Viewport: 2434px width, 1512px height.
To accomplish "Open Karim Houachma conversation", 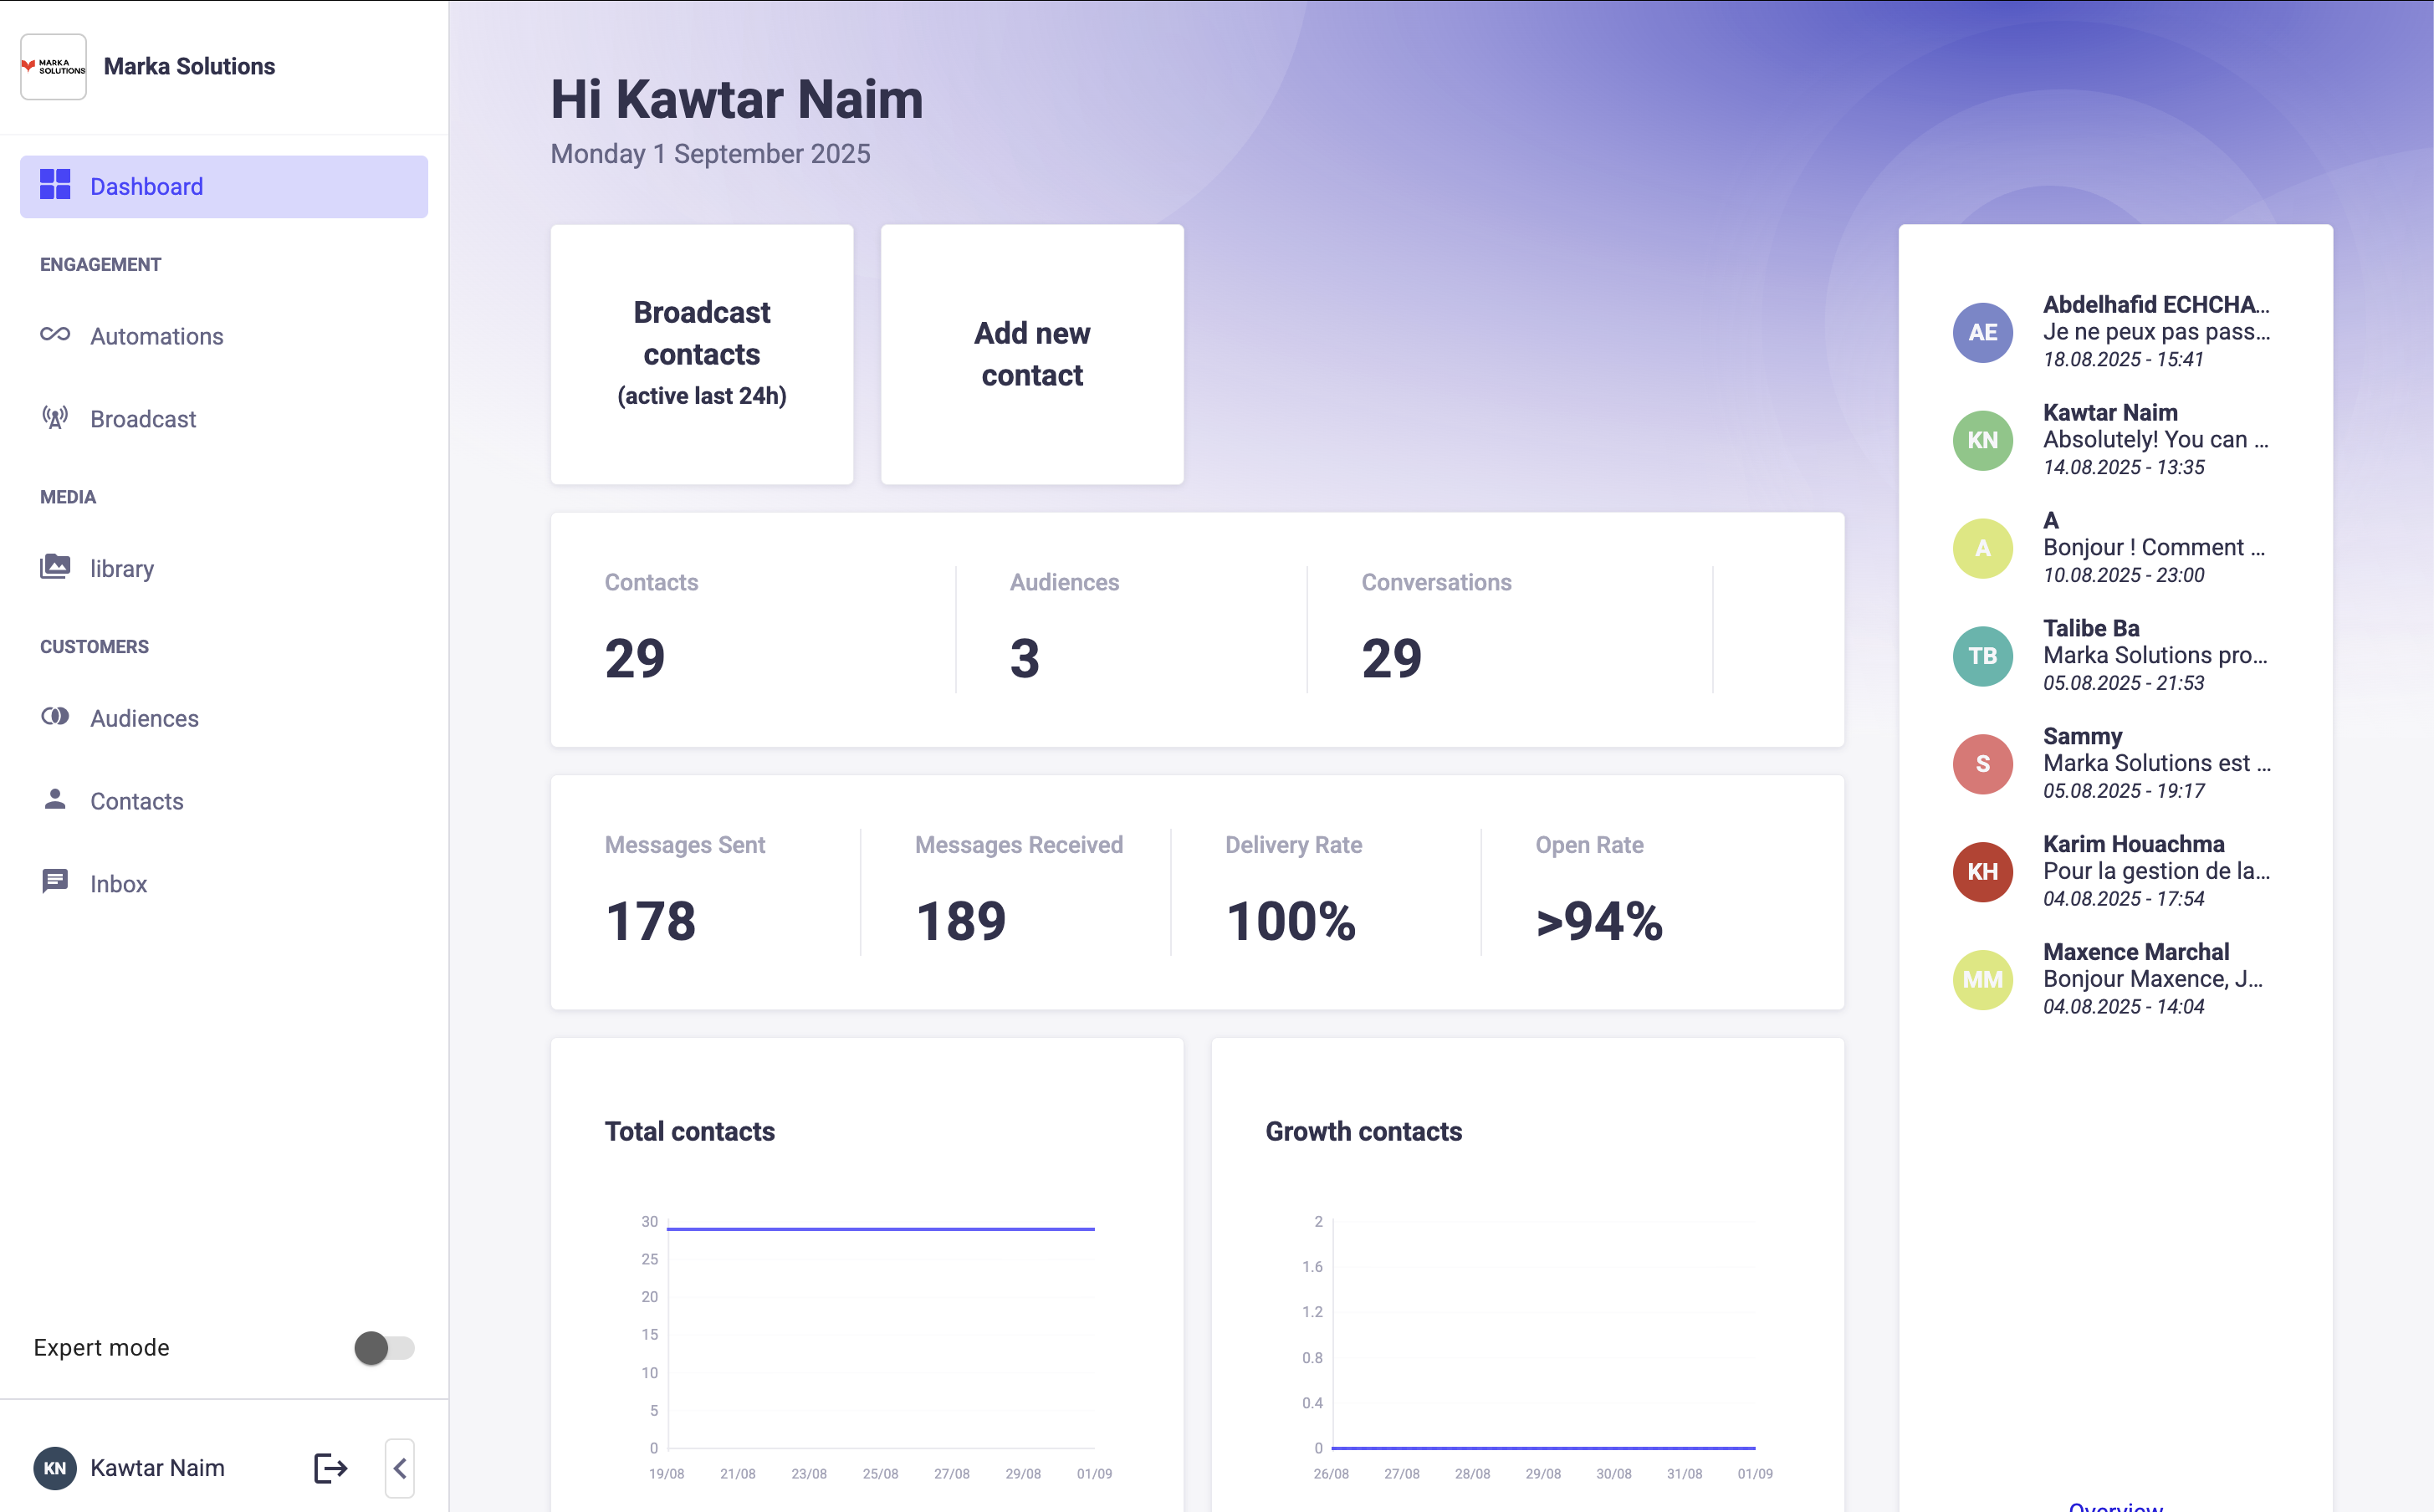I will (2114, 871).
